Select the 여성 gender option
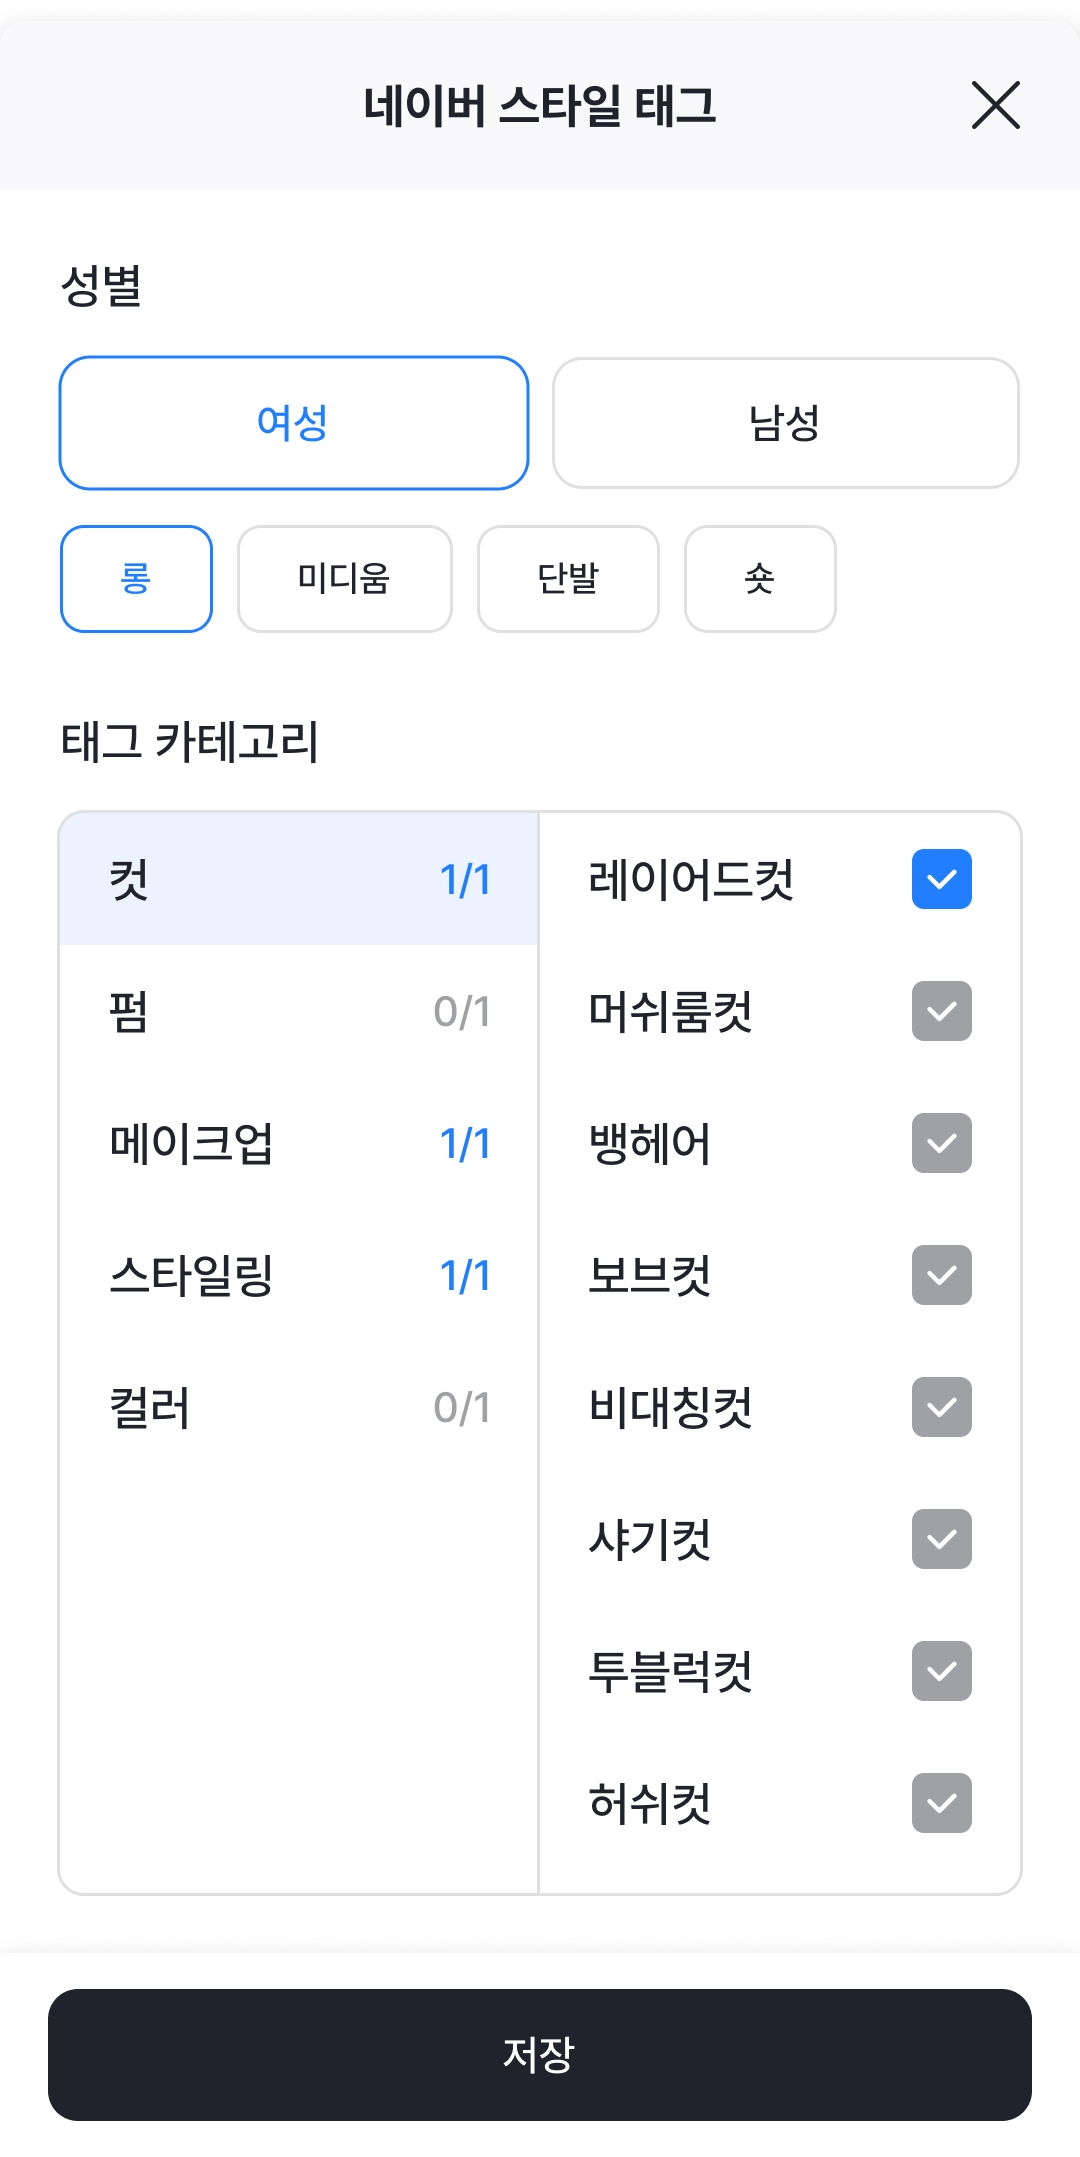The width and height of the screenshot is (1080, 2157). coord(293,423)
